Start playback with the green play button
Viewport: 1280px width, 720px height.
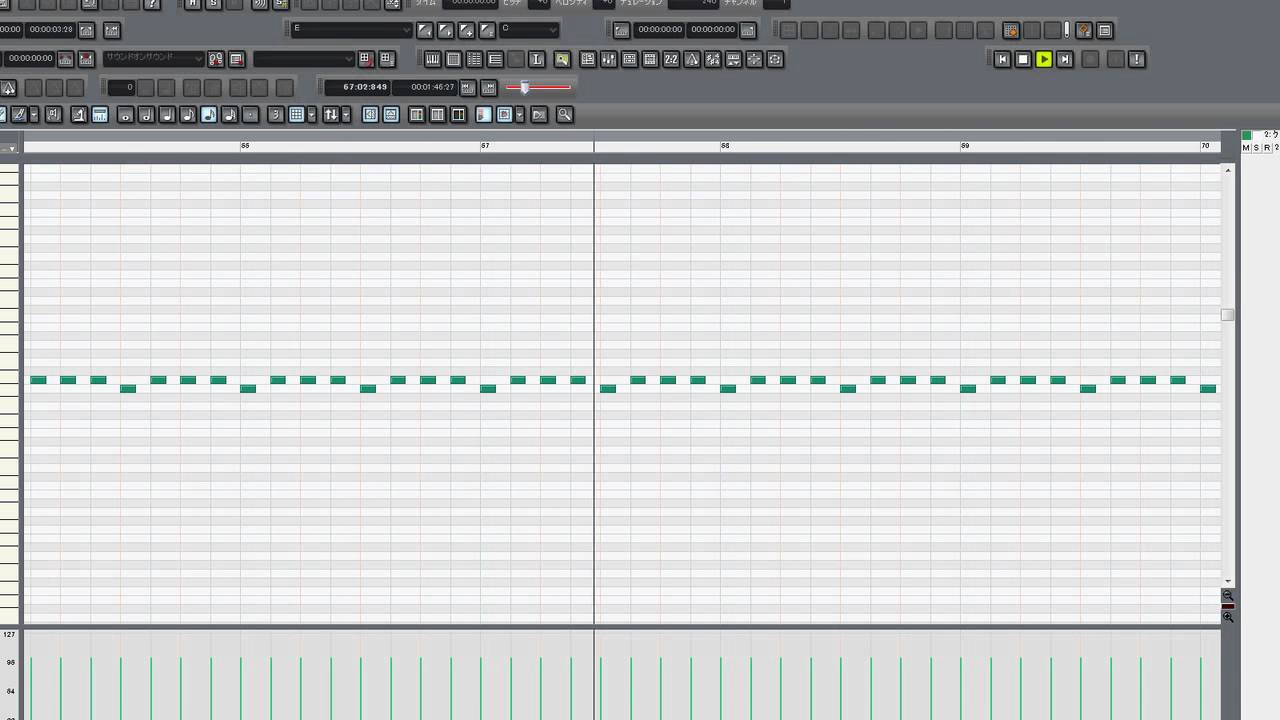click(1044, 59)
